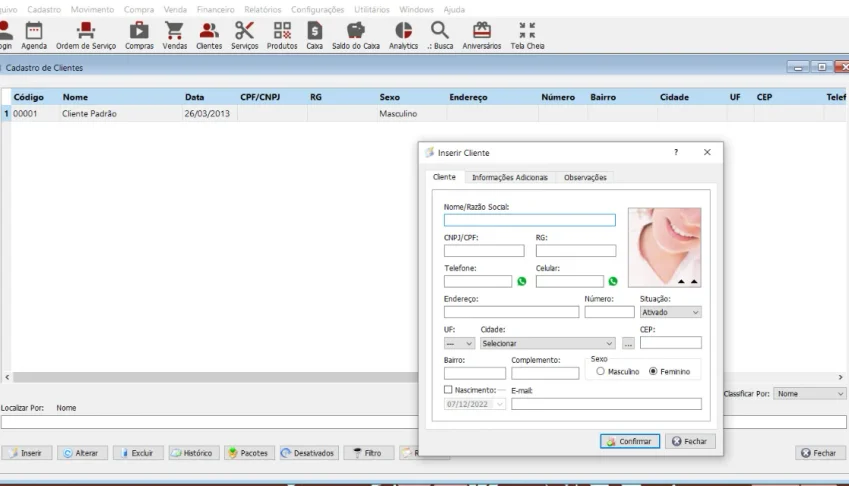Expand the Situação dropdown

(670, 312)
